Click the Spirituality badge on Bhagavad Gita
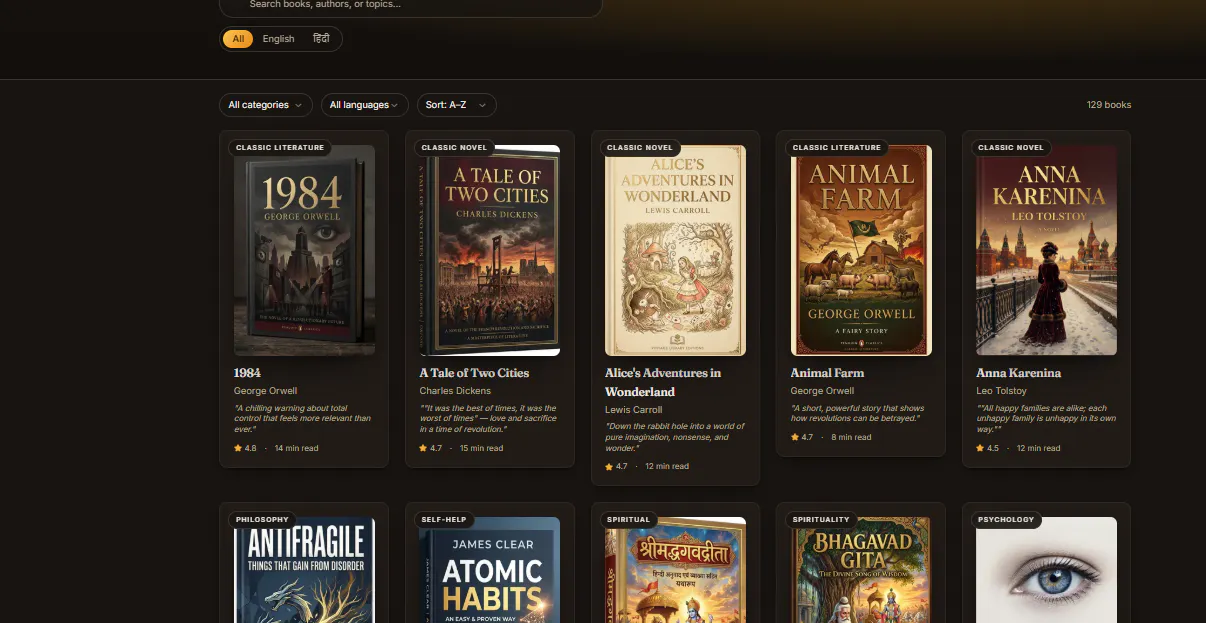Image resolution: width=1206 pixels, height=623 pixels. pos(821,519)
